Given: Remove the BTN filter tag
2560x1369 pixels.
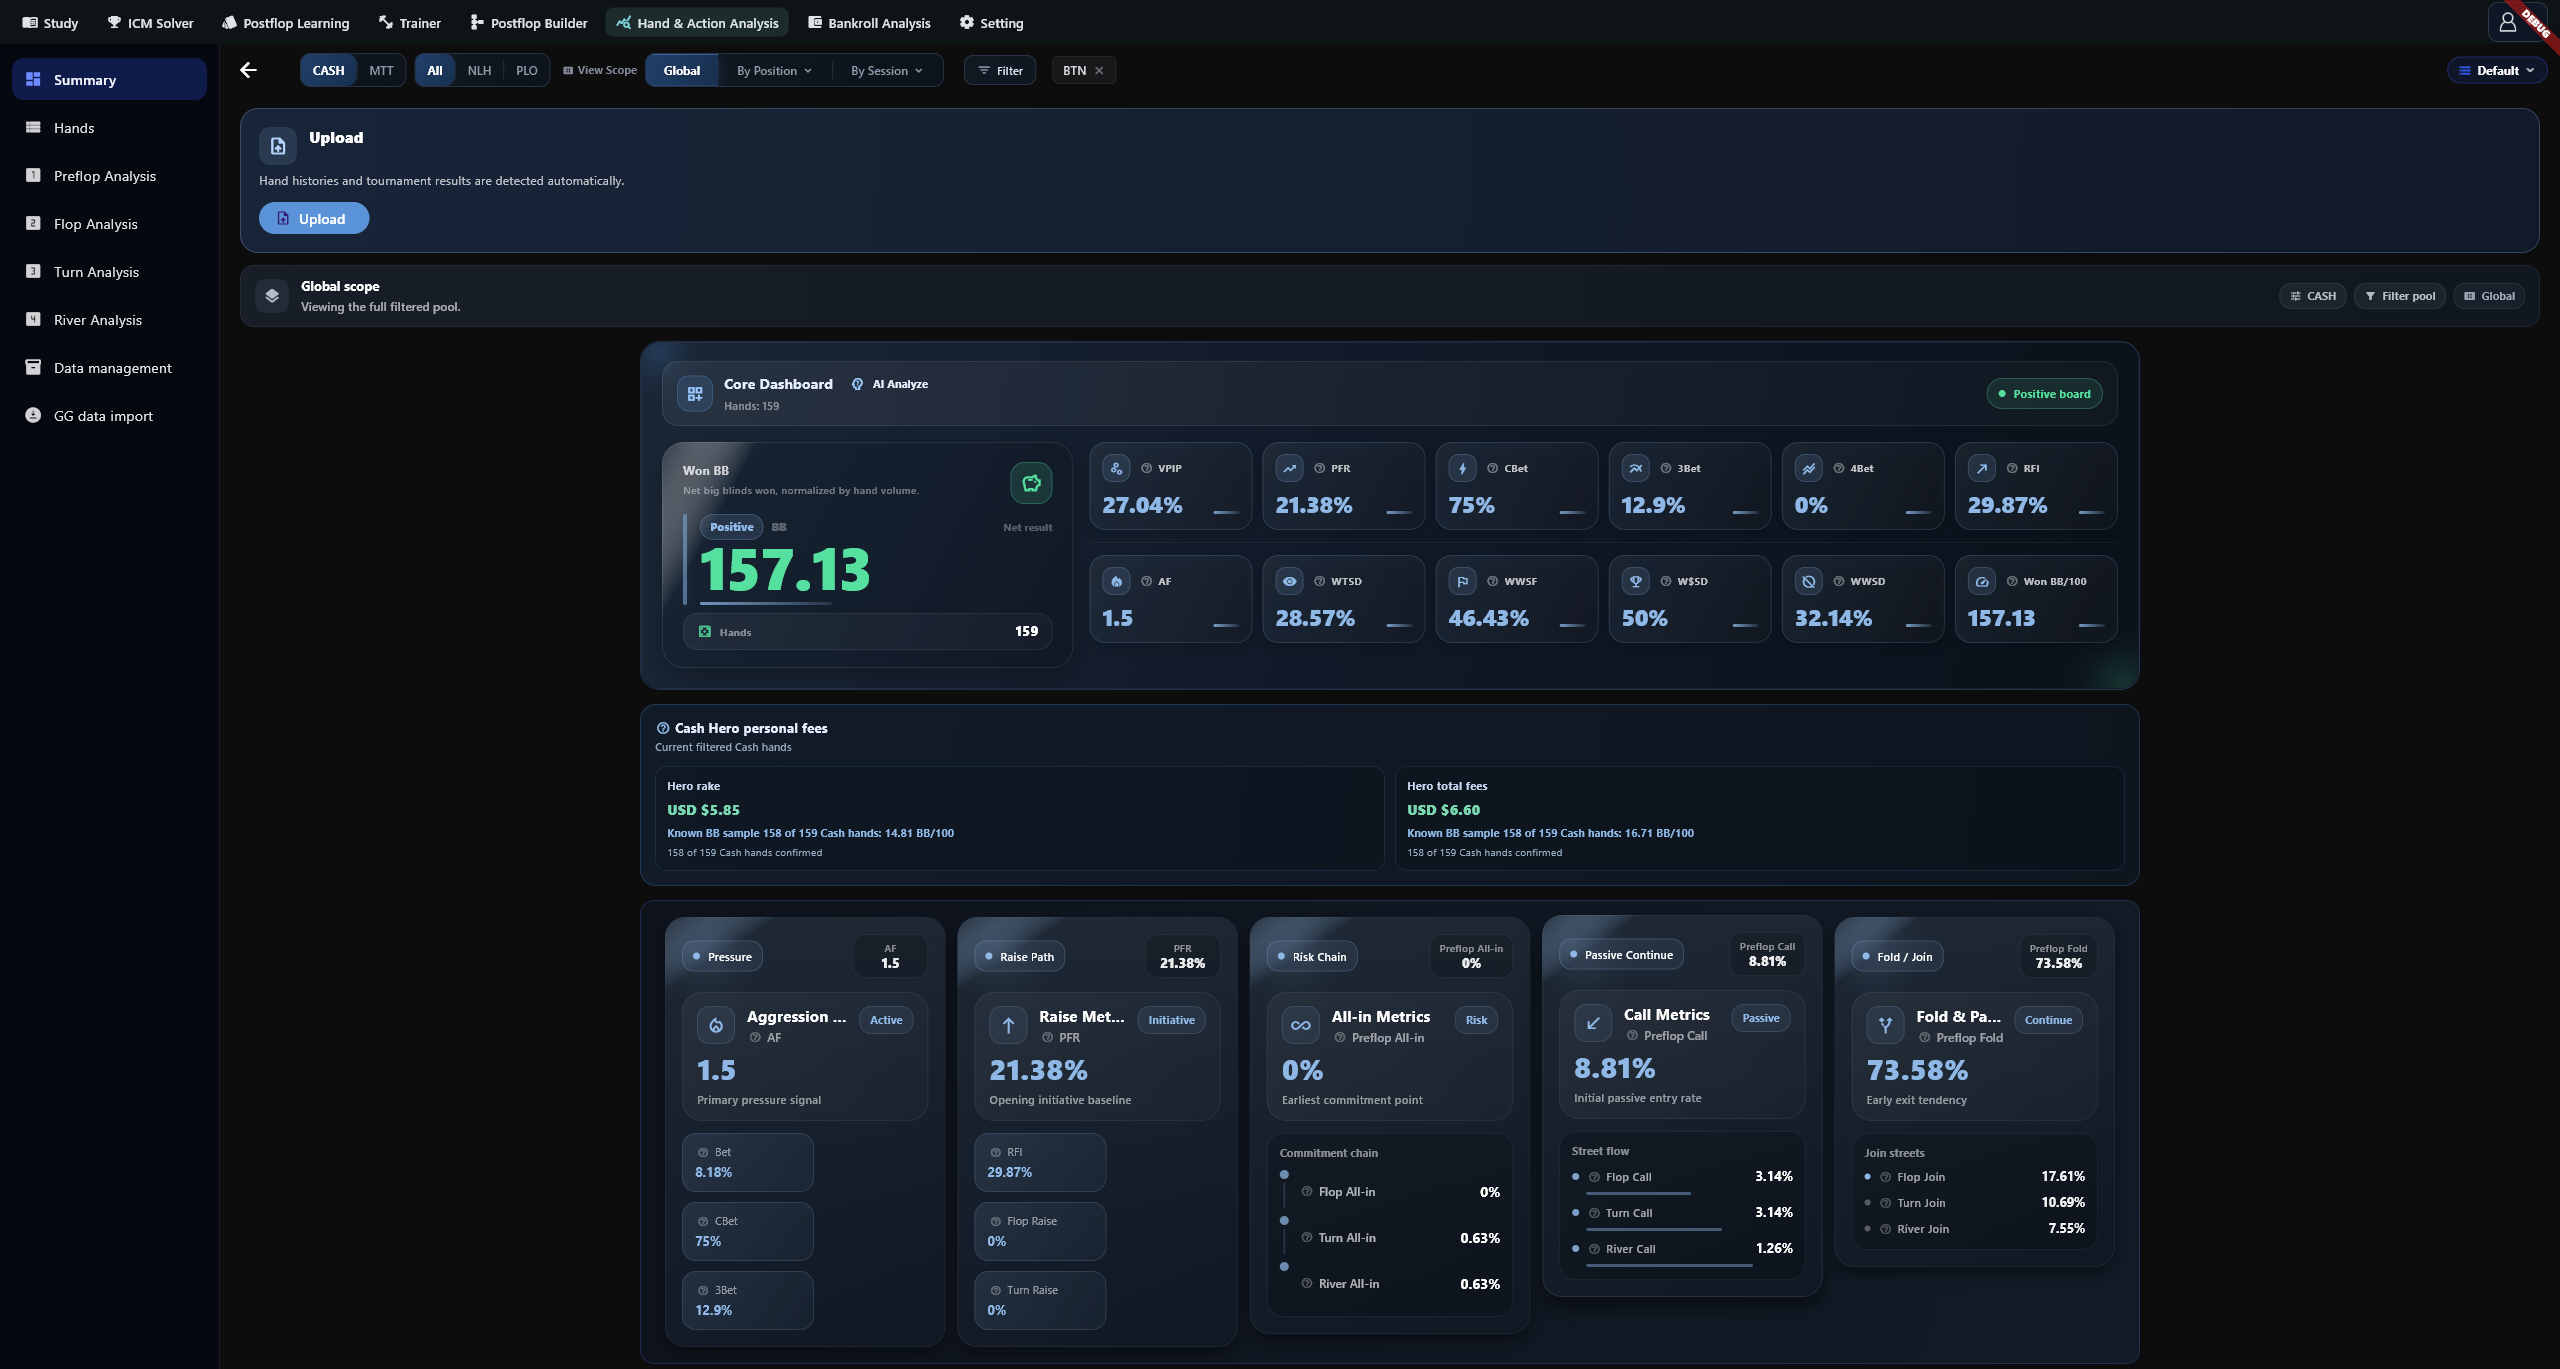Looking at the screenshot, I should point(1099,70).
